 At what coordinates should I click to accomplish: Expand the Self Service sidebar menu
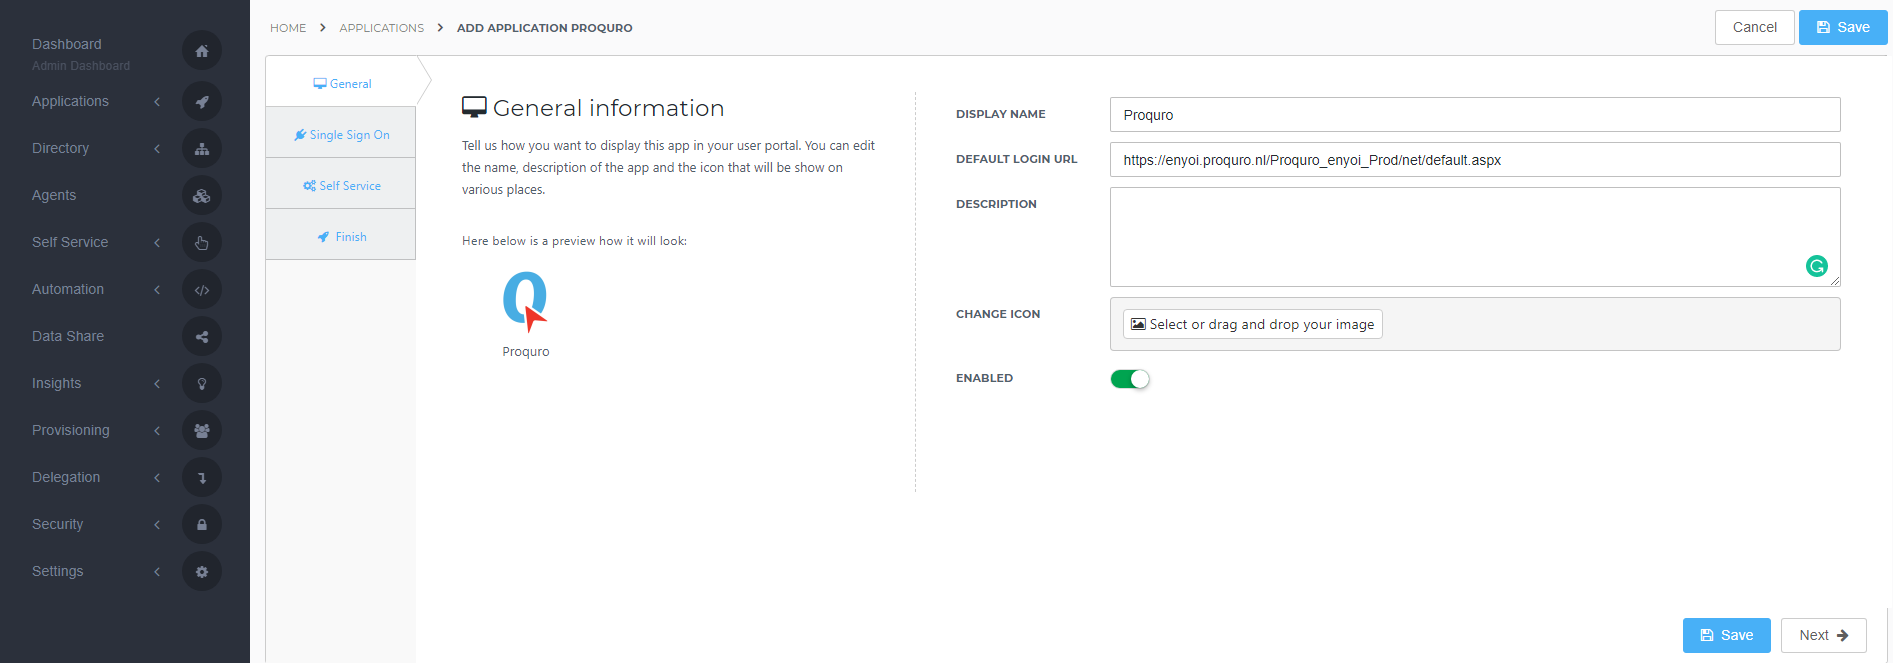[x=157, y=242]
